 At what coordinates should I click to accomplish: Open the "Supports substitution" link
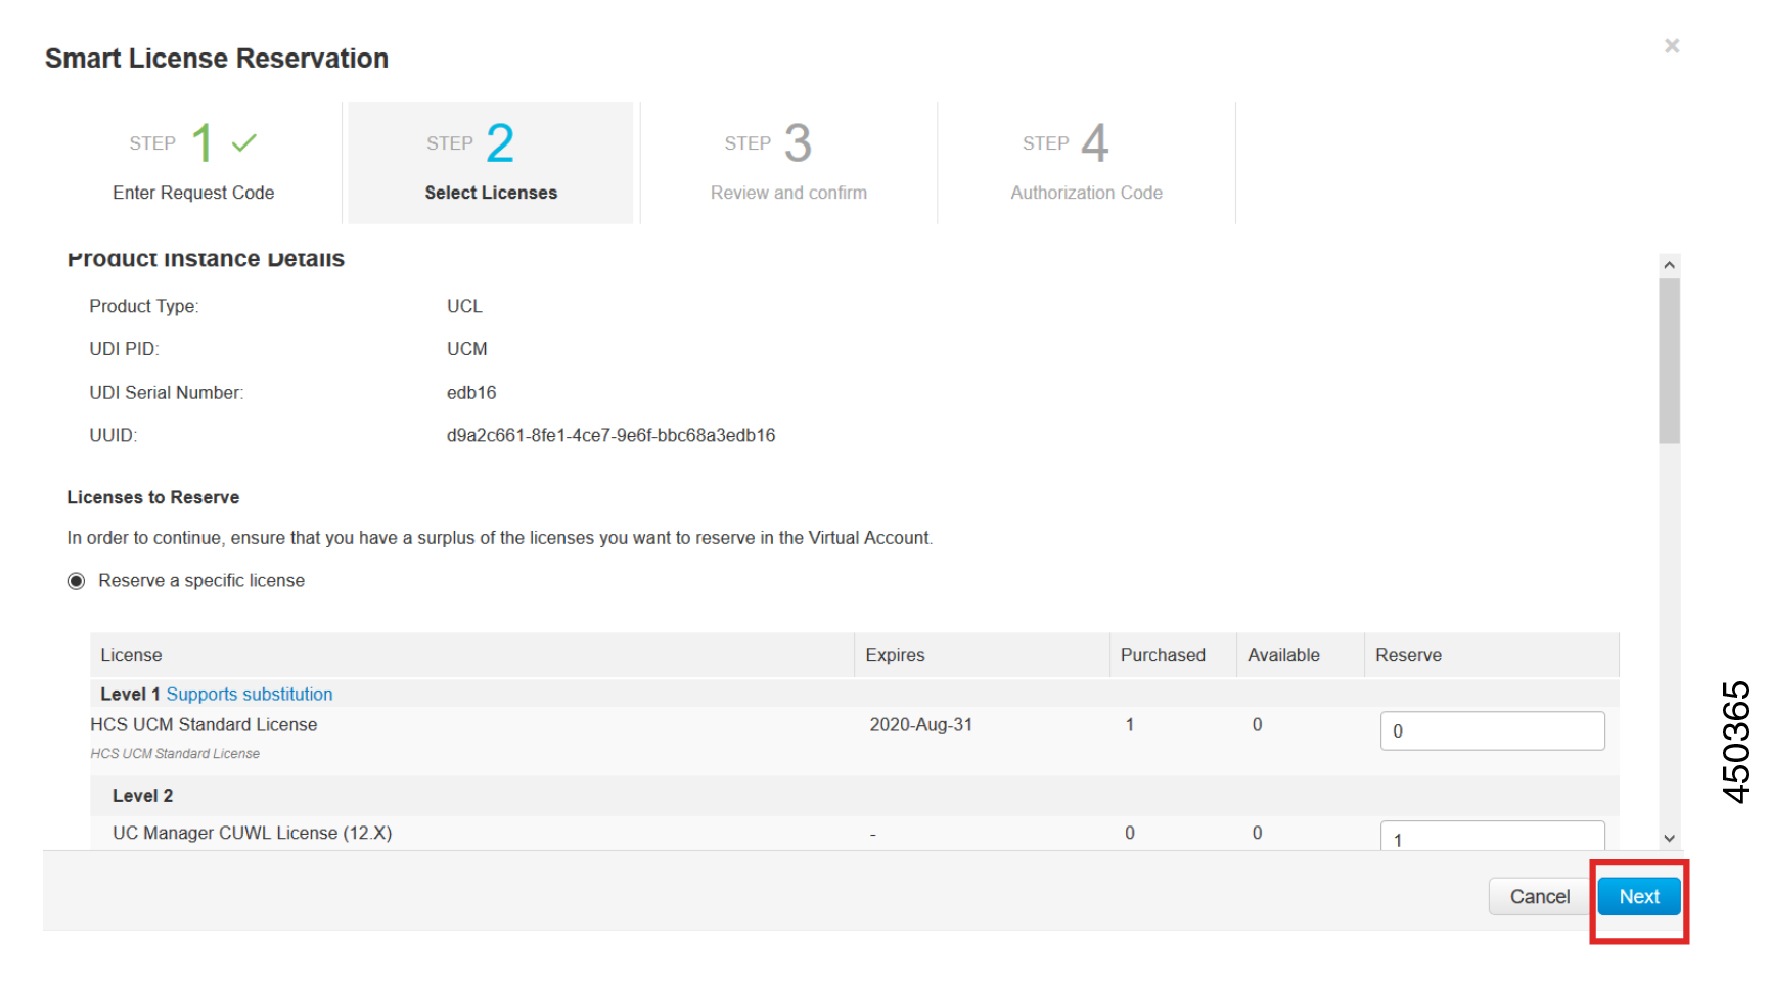pyautogui.click(x=250, y=693)
